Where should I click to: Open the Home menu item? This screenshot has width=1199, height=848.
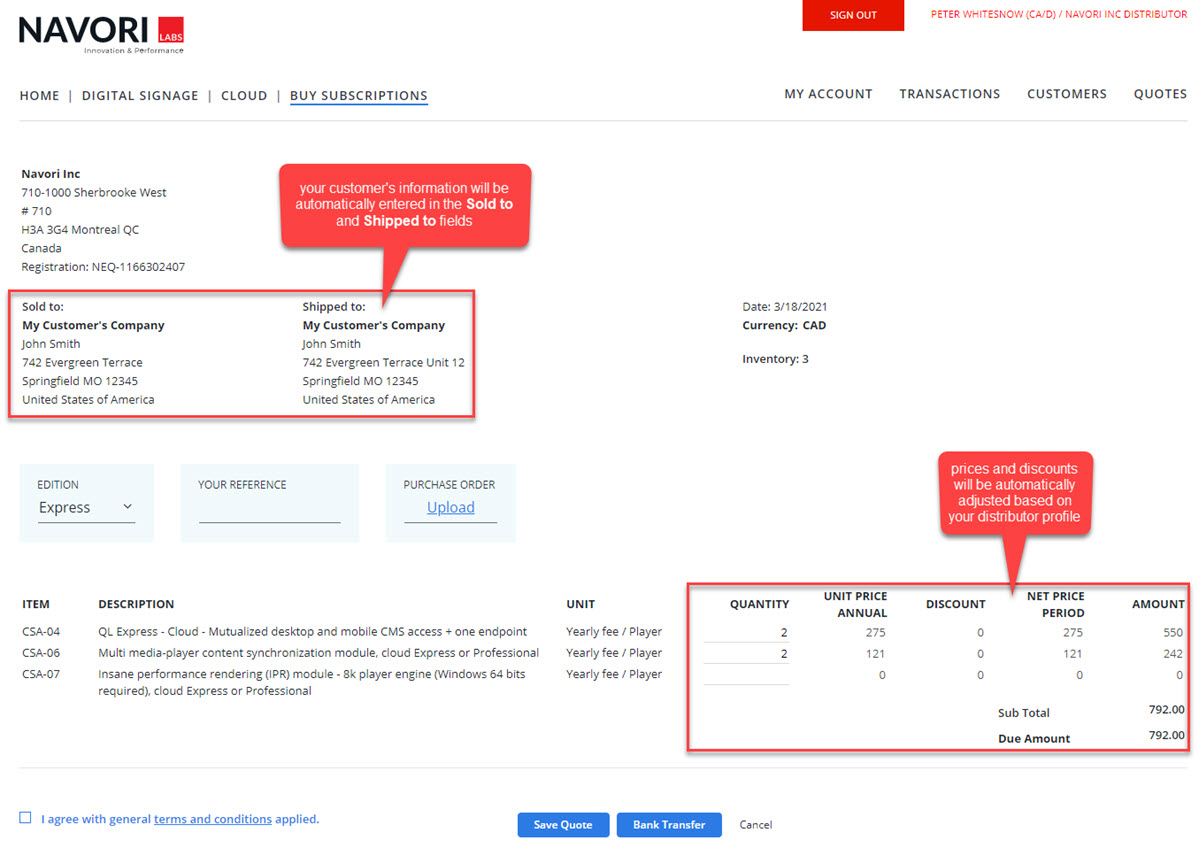click(40, 96)
